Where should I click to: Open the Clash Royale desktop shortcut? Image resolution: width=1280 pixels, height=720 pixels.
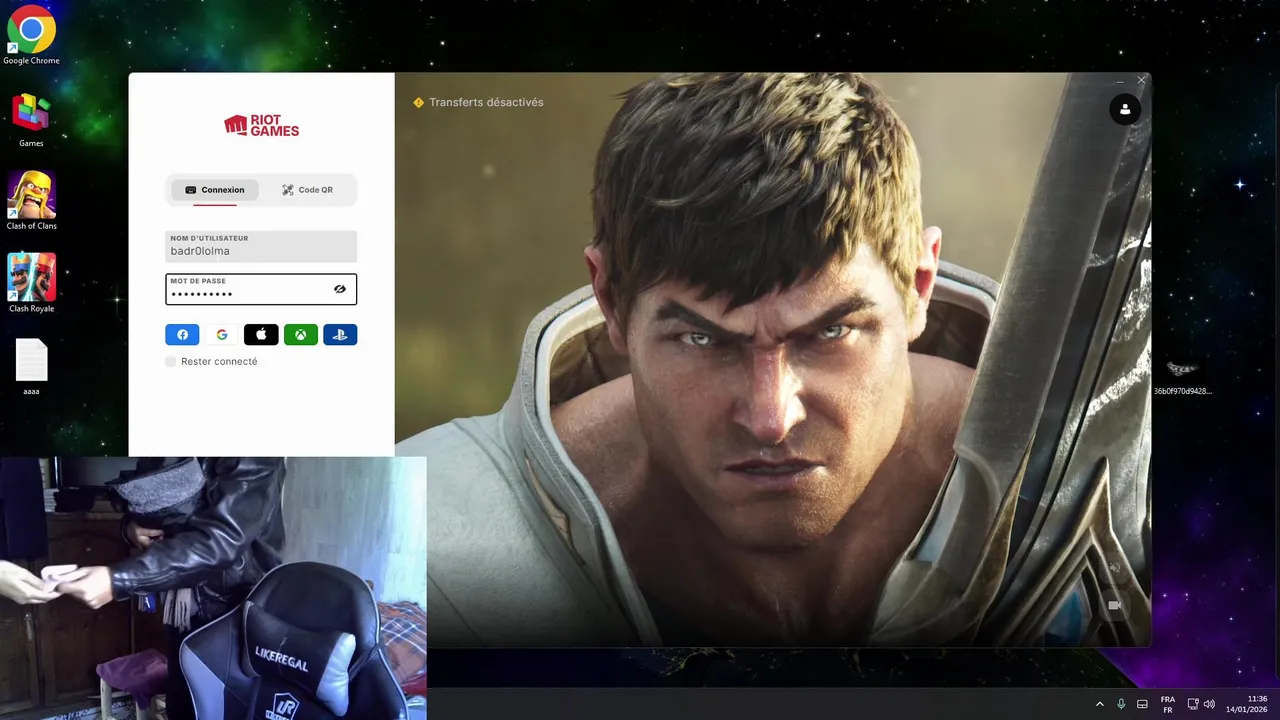31,283
